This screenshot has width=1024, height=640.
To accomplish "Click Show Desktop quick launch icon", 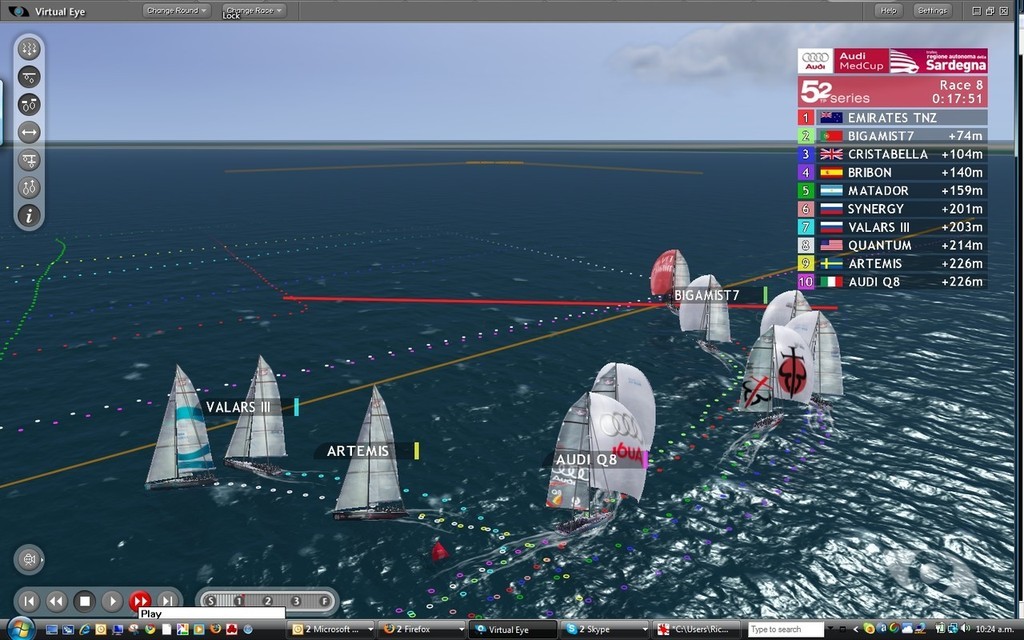I will tap(52, 630).
